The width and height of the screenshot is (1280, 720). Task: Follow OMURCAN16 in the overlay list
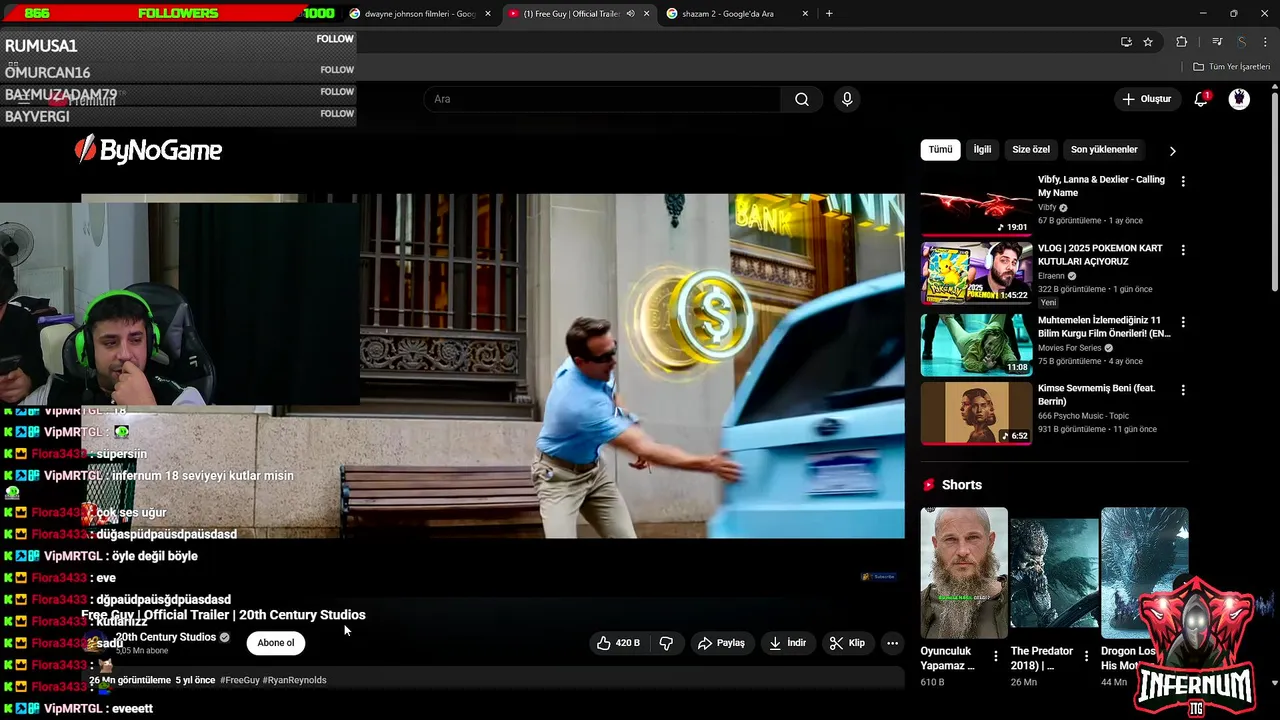[337, 70]
